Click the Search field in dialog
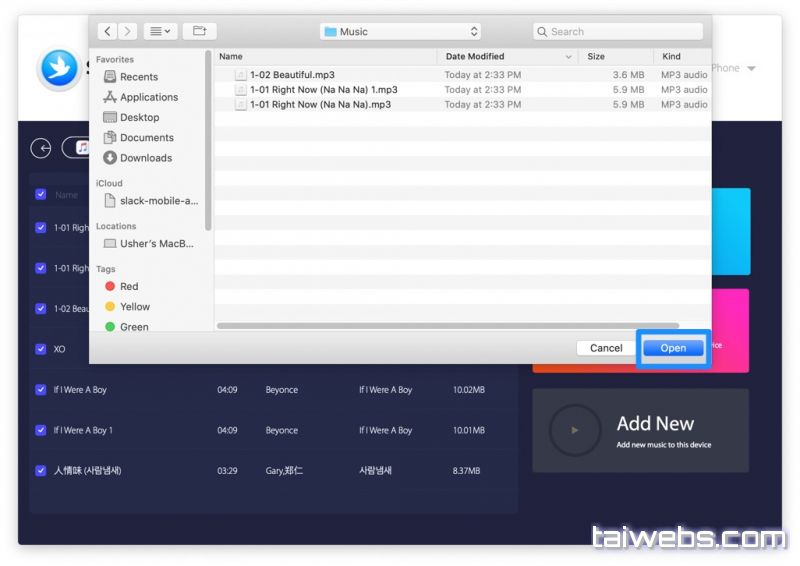 (x=617, y=32)
